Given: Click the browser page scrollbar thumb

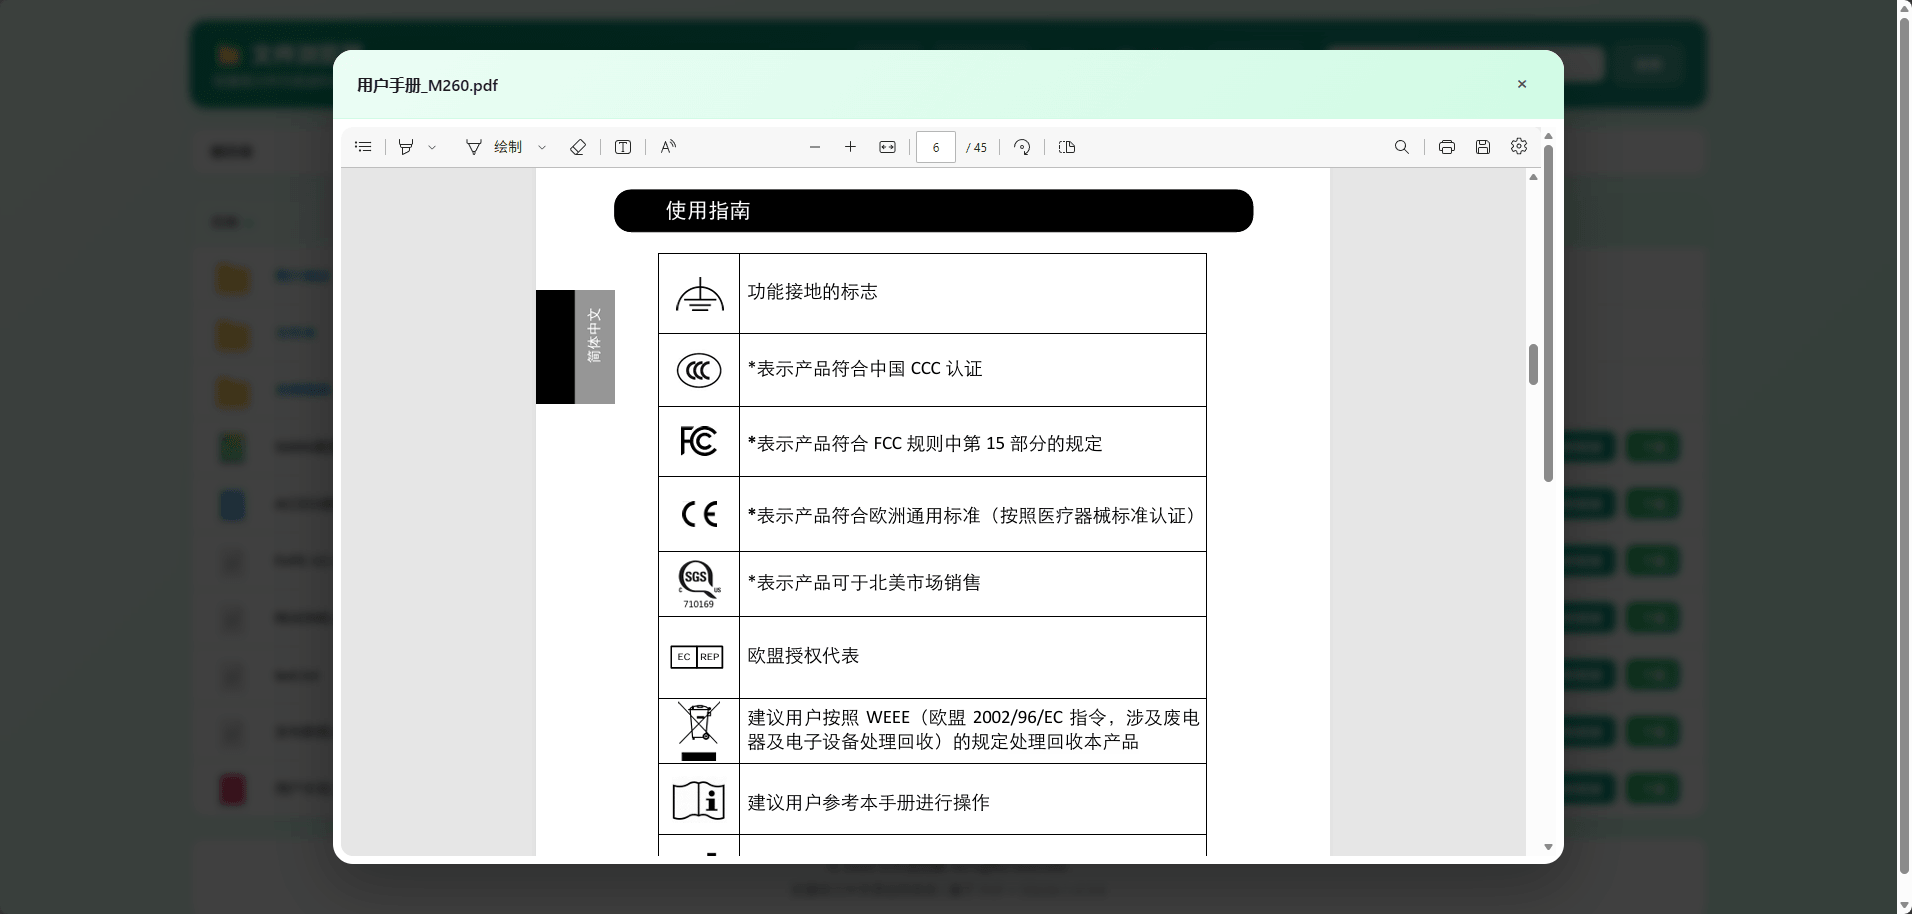Looking at the screenshot, I should [1905, 447].
